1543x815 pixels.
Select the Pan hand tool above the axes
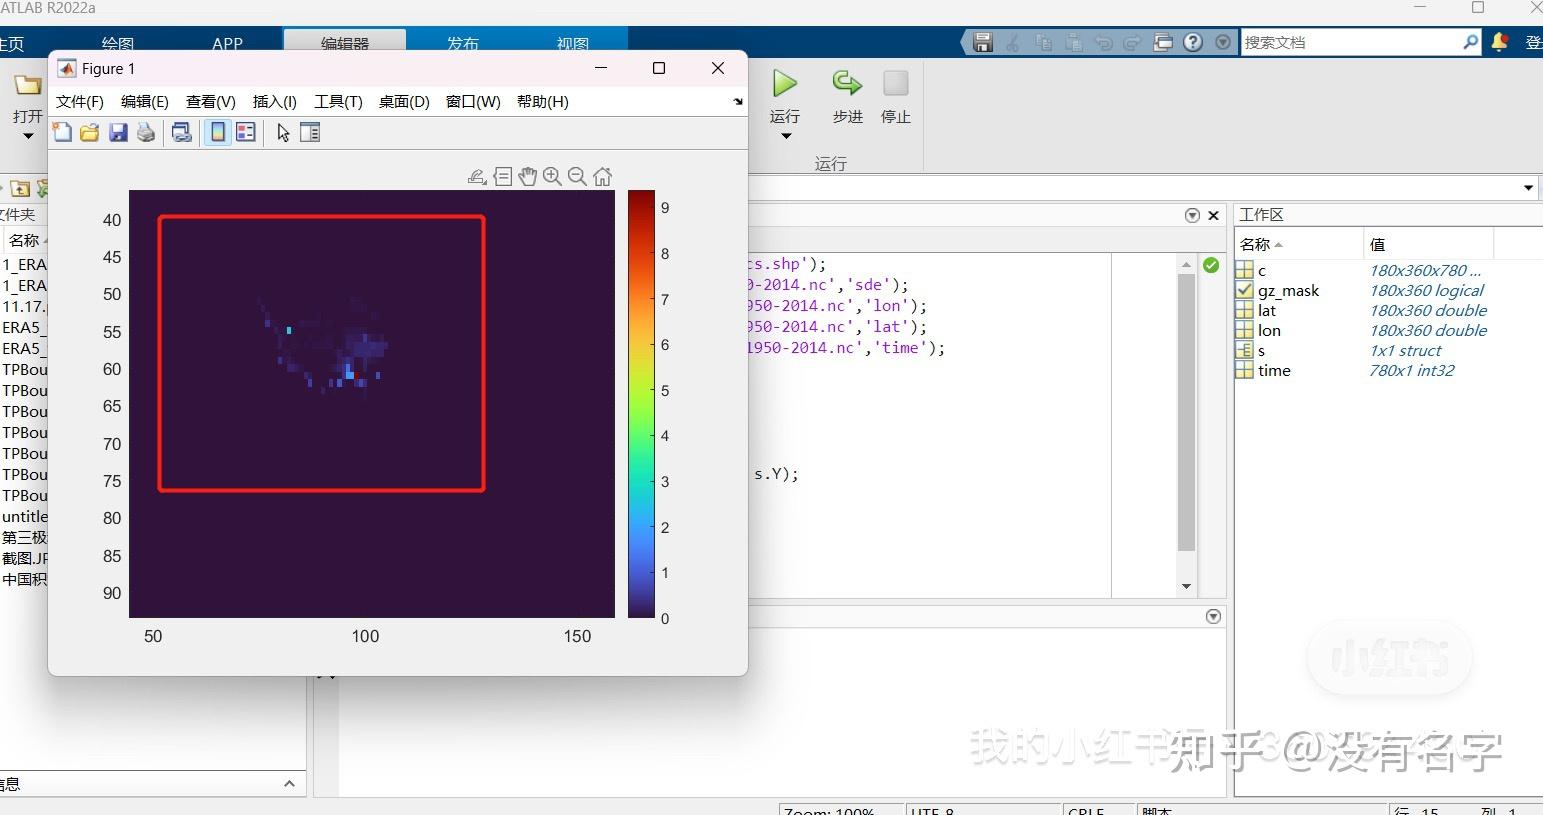527,177
